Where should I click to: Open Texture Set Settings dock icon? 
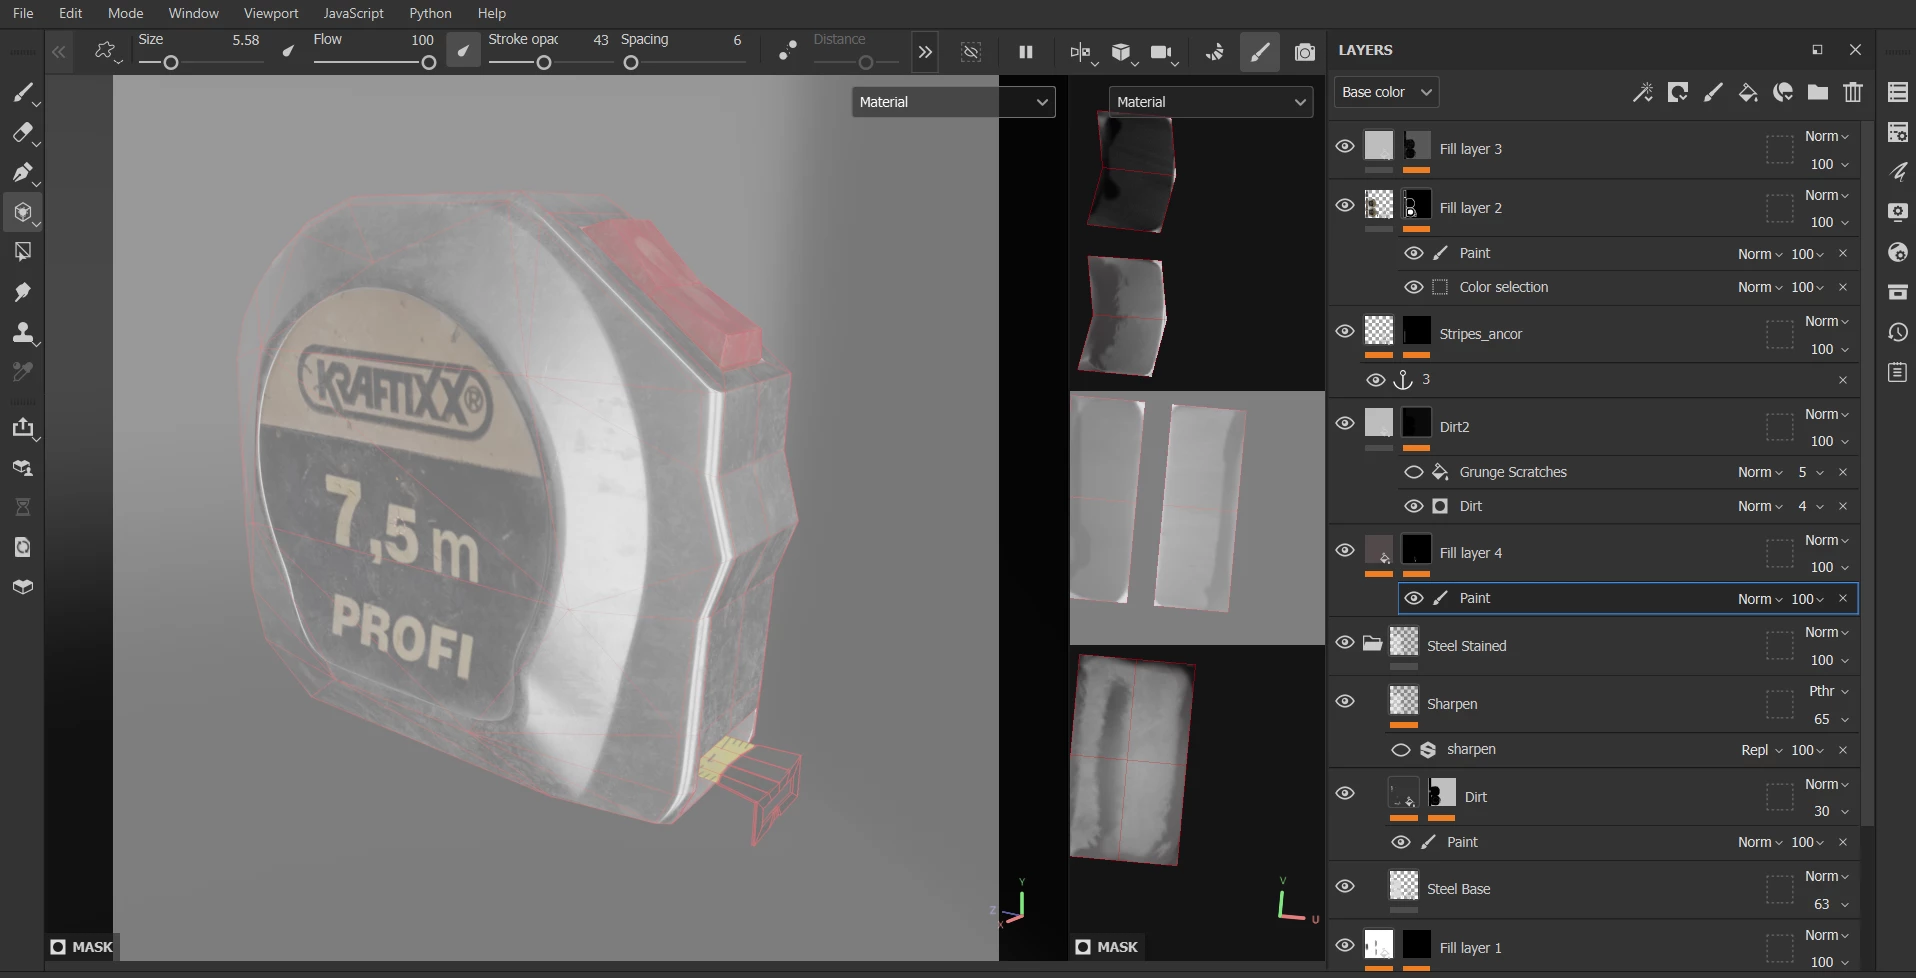[1898, 132]
